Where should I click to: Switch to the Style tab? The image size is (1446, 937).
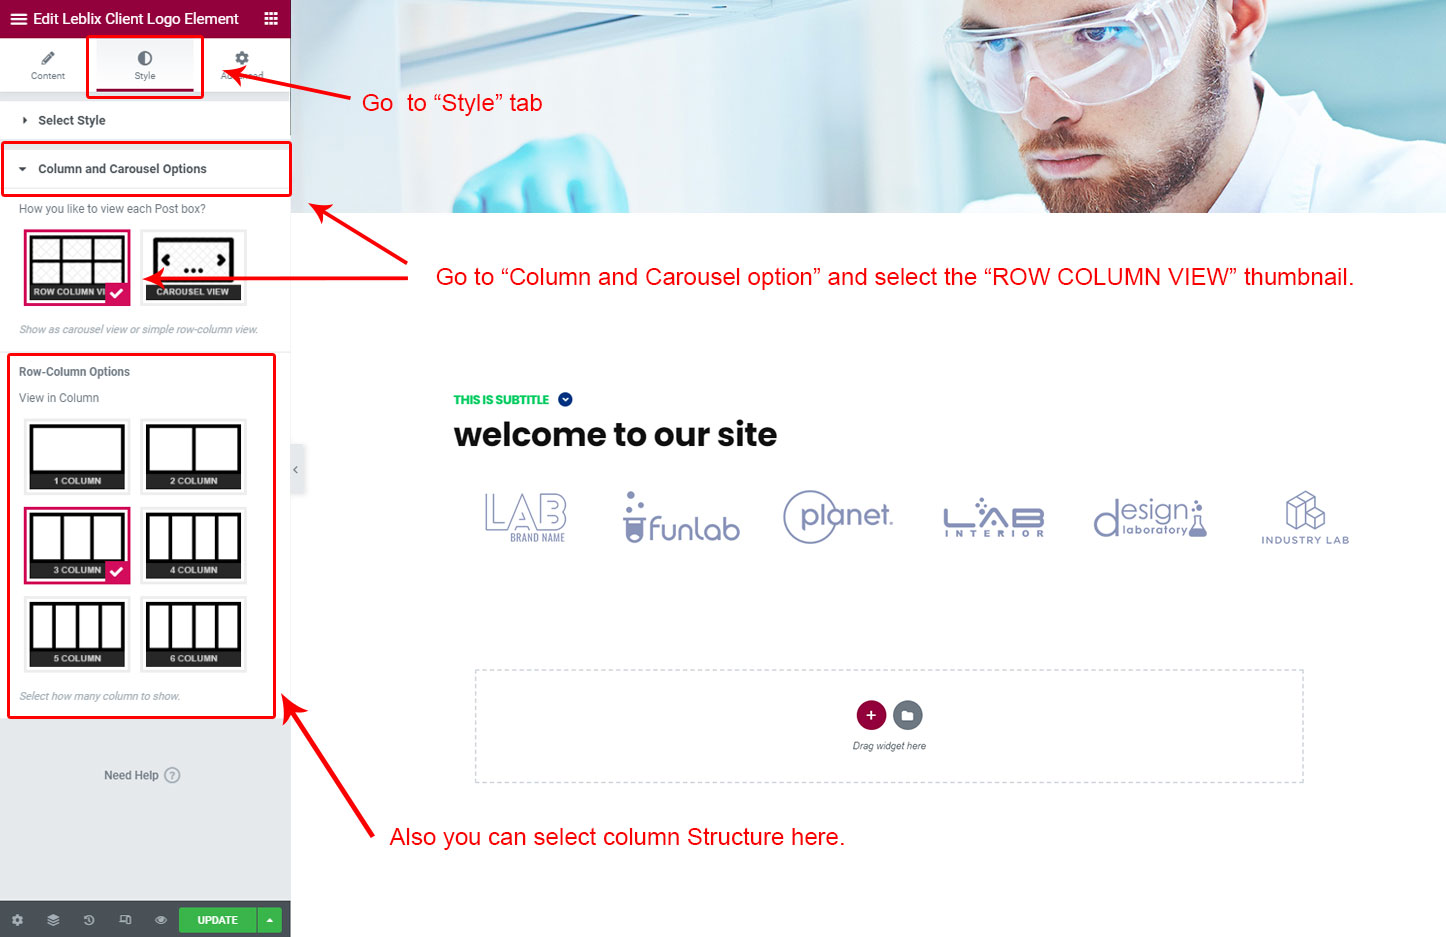(145, 66)
